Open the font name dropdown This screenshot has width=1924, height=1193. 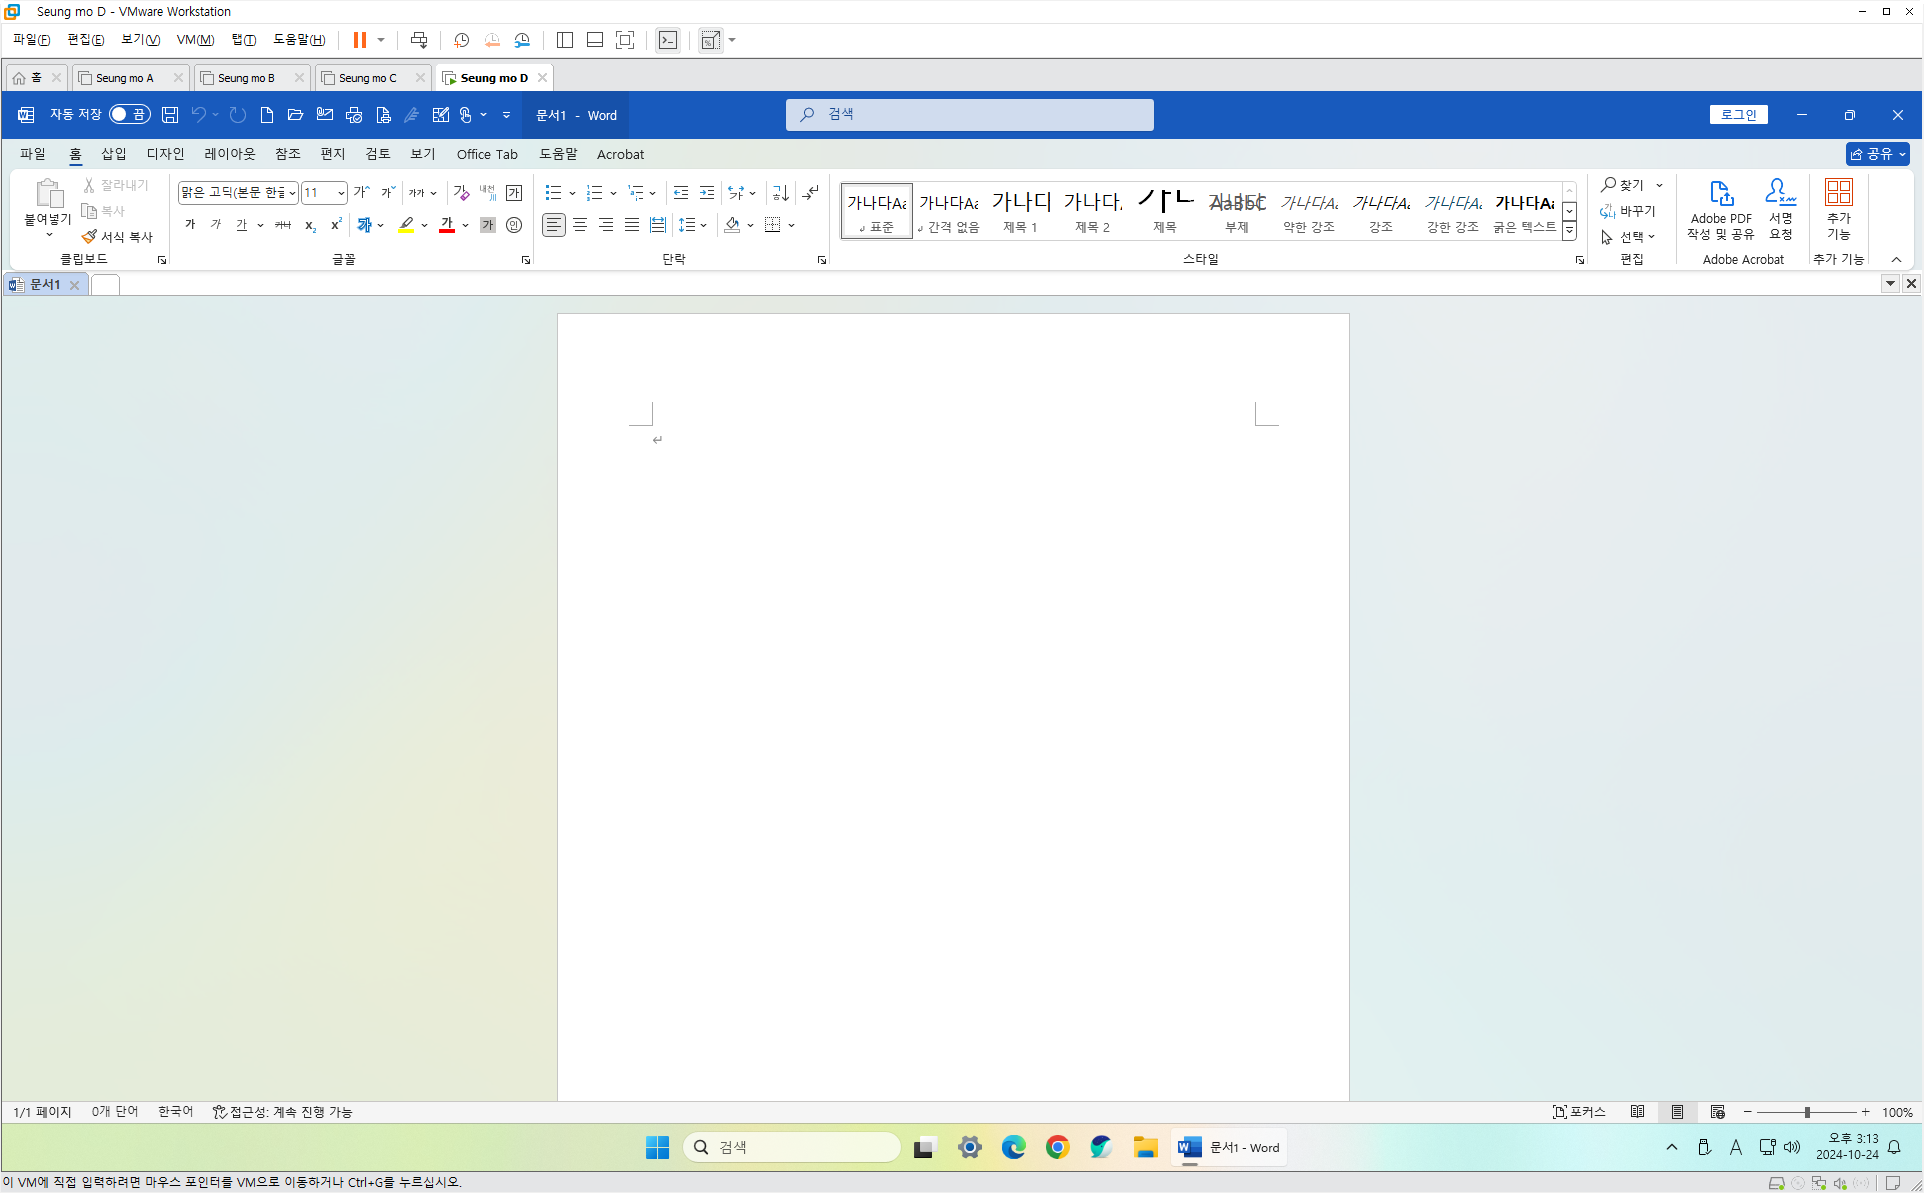pyautogui.click(x=292, y=193)
